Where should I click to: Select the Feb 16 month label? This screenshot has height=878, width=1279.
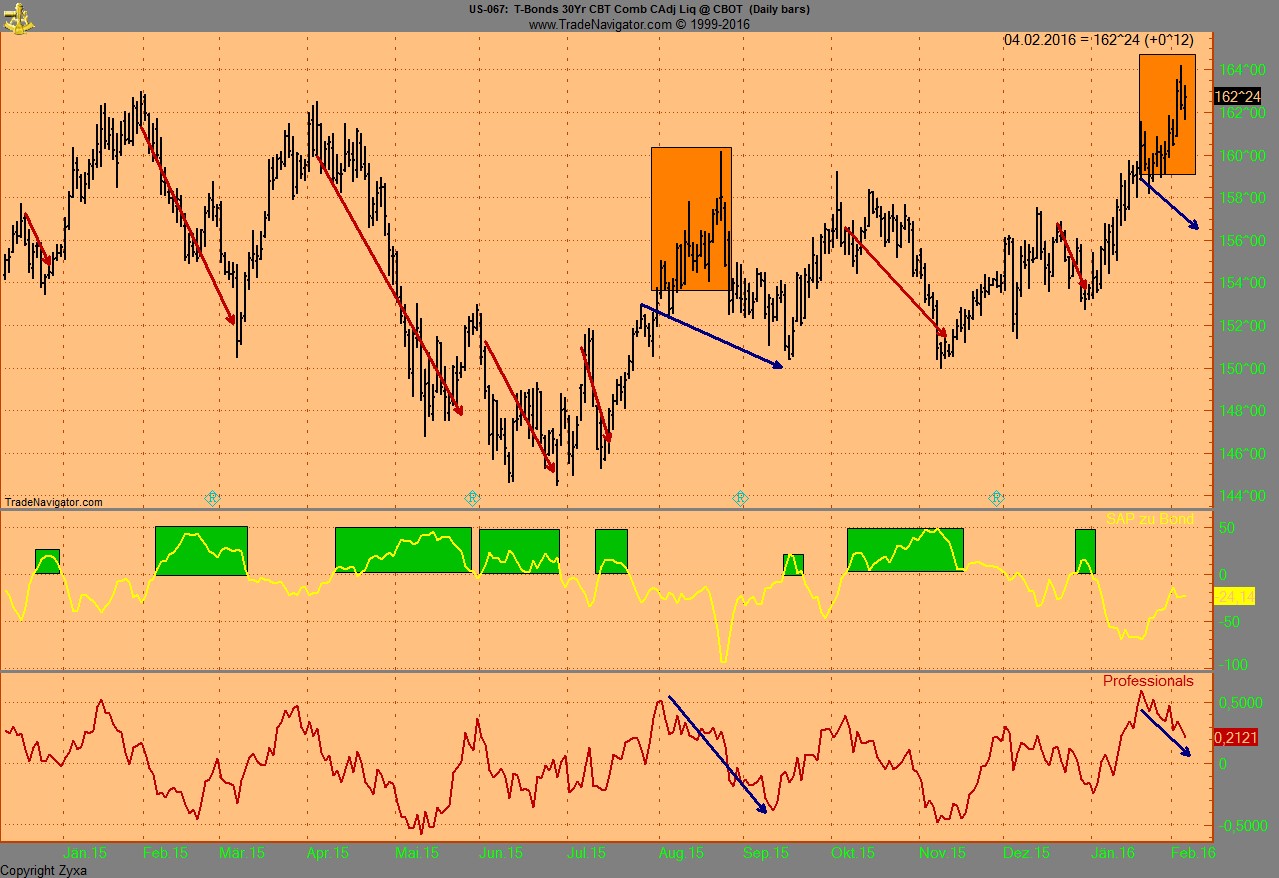[x=1190, y=853]
